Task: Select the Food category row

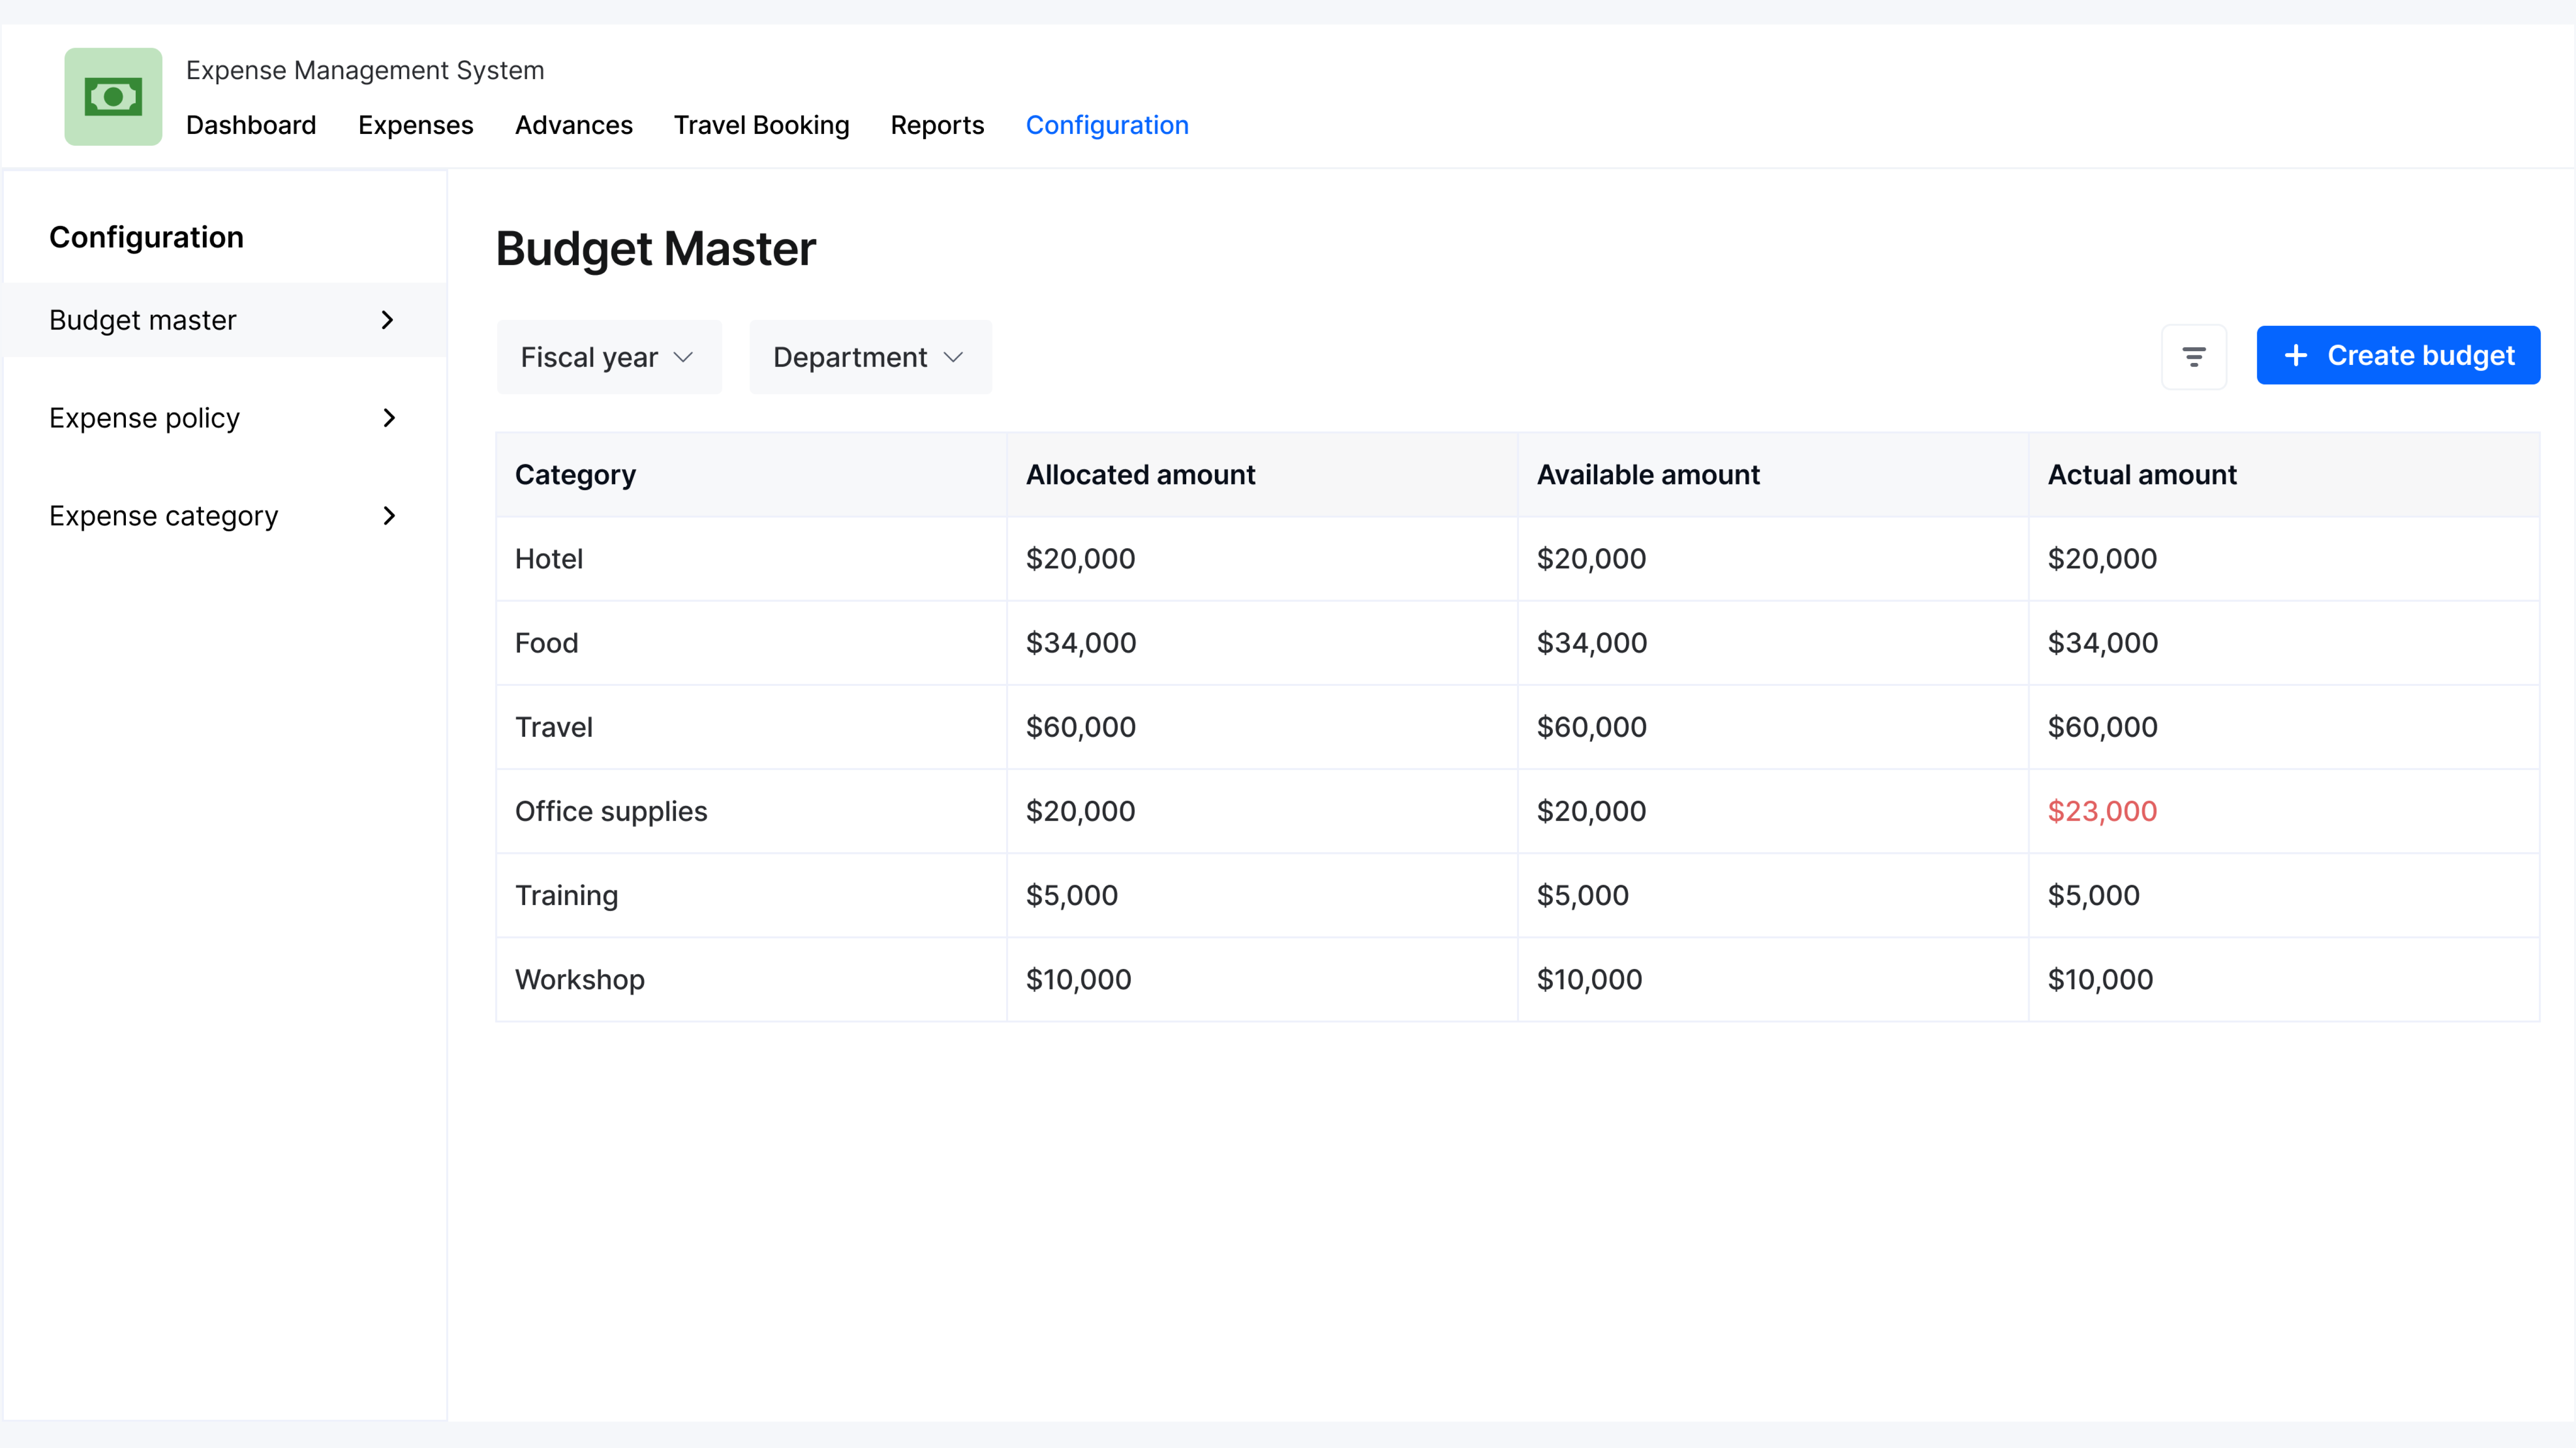Action: pos(1518,643)
